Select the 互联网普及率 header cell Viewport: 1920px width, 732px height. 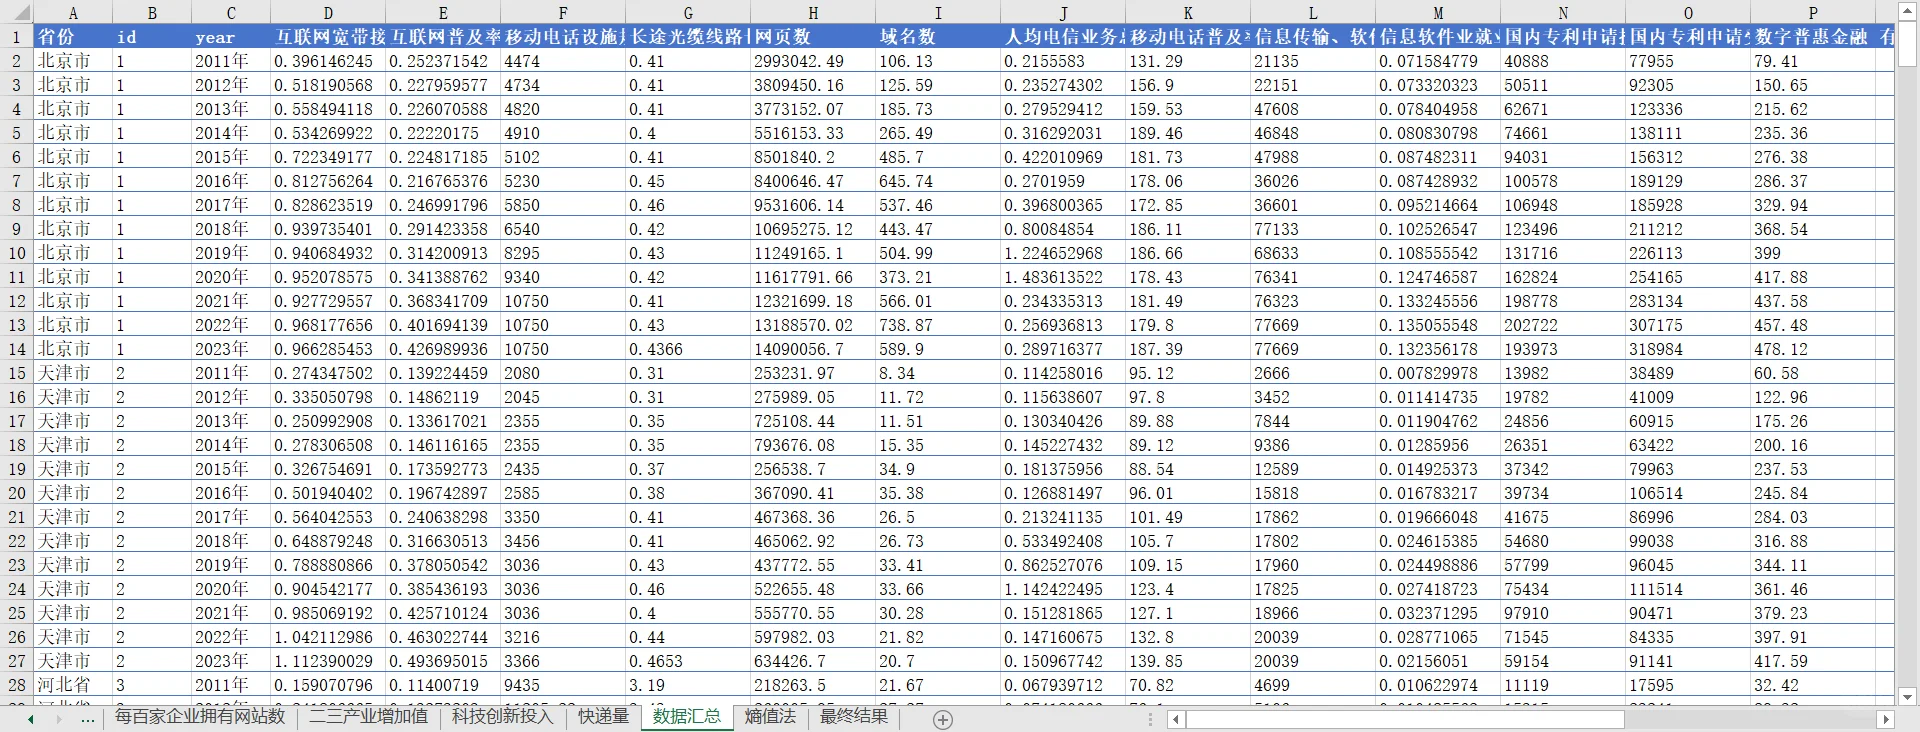click(443, 37)
